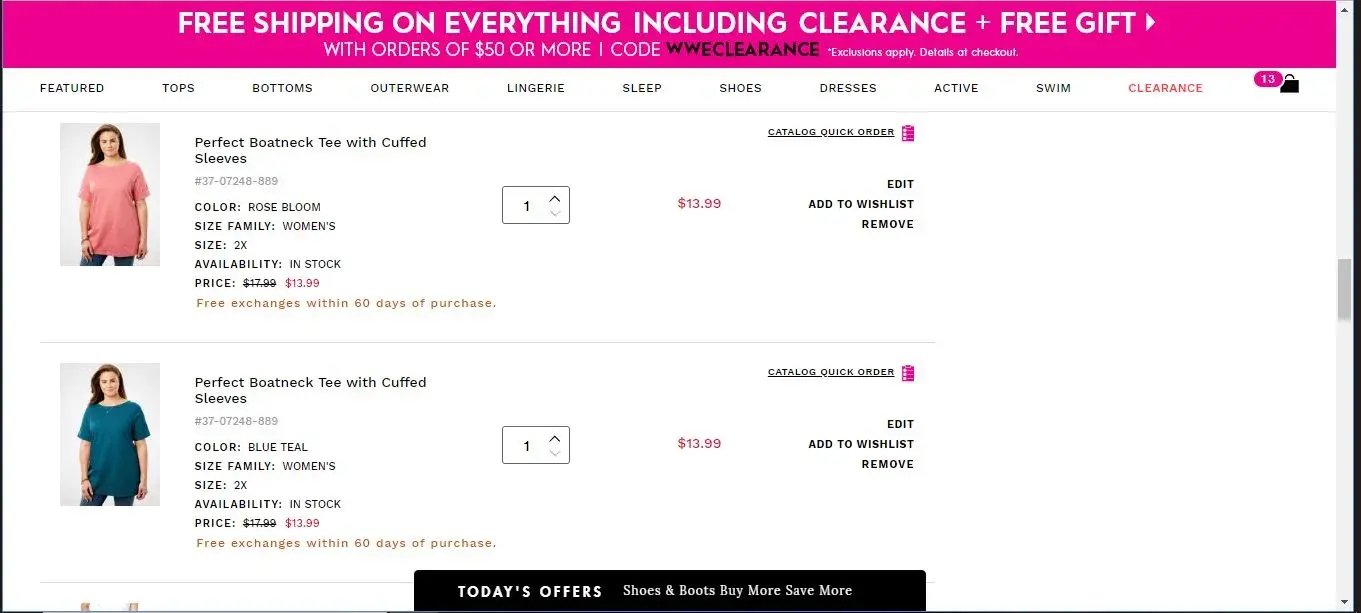
Task: Click catalog quick order icon for Blue Teal tee
Action: (908, 373)
